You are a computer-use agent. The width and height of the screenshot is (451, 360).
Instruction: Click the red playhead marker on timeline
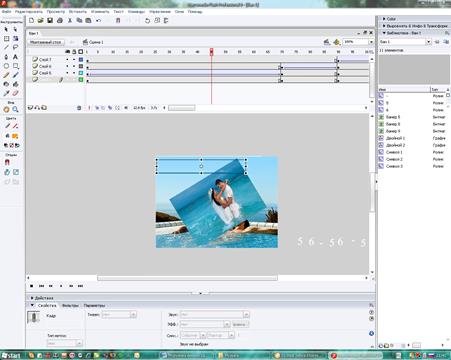(x=211, y=52)
